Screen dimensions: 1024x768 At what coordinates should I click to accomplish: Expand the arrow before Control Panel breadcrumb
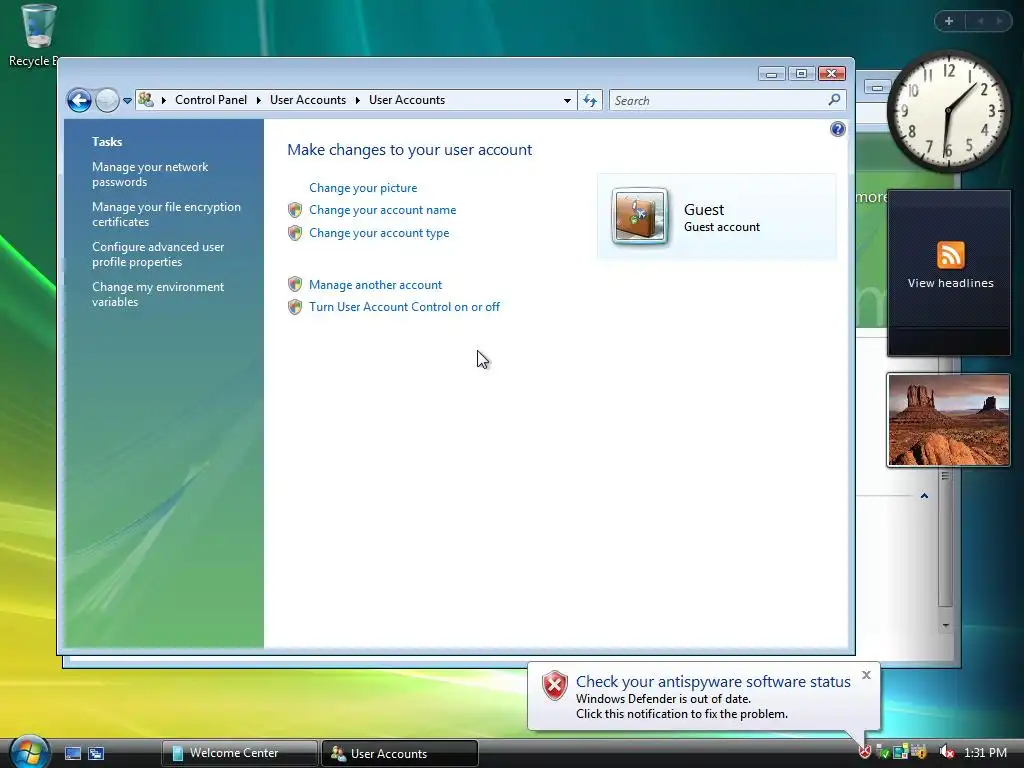[163, 100]
